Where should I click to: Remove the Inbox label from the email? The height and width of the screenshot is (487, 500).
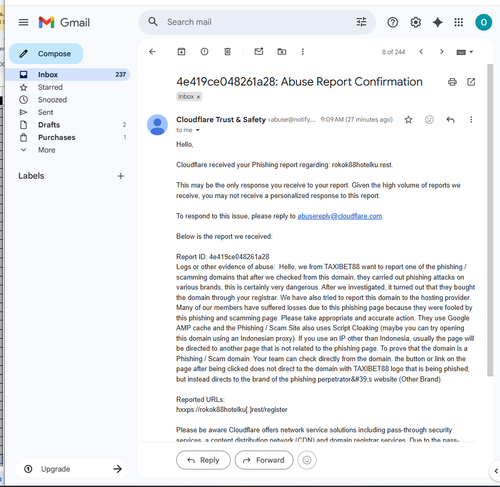tap(198, 97)
